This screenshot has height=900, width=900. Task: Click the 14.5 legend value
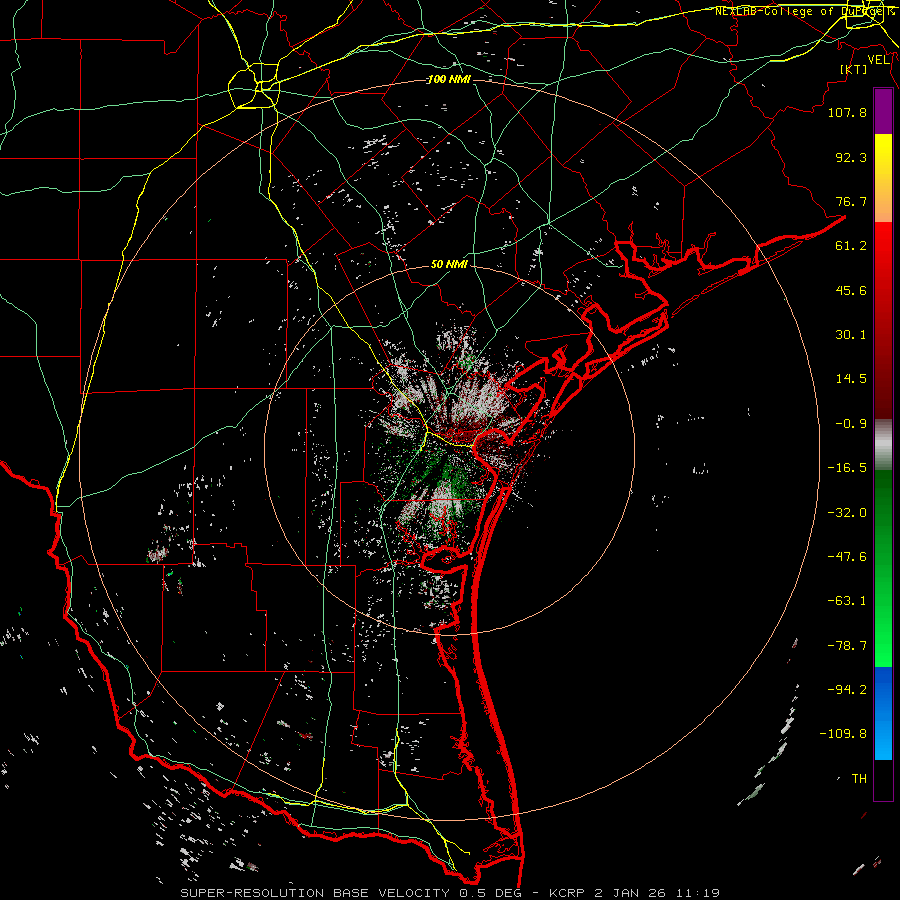point(851,379)
